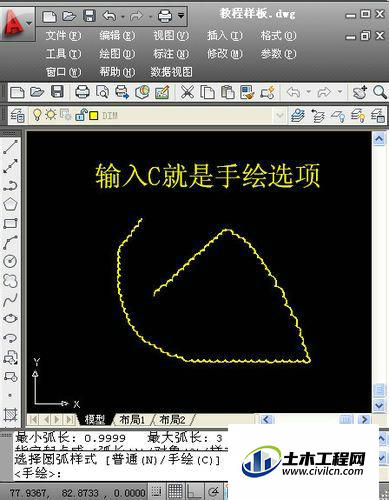
Task: Switch to the 布局1 layout tab
Action: [132, 419]
